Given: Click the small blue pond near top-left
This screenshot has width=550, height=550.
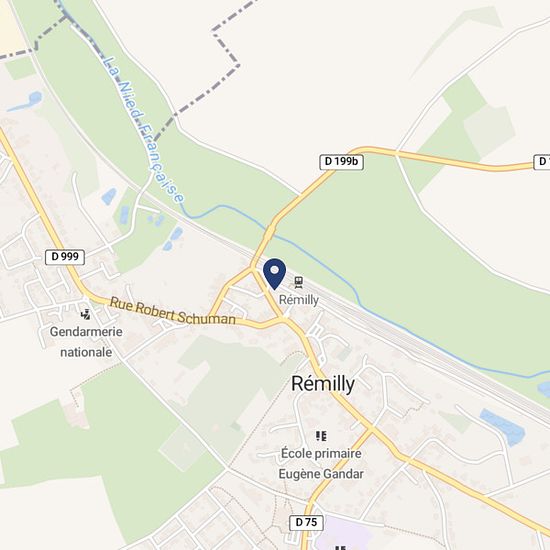Looking at the screenshot, I should tap(26, 101).
